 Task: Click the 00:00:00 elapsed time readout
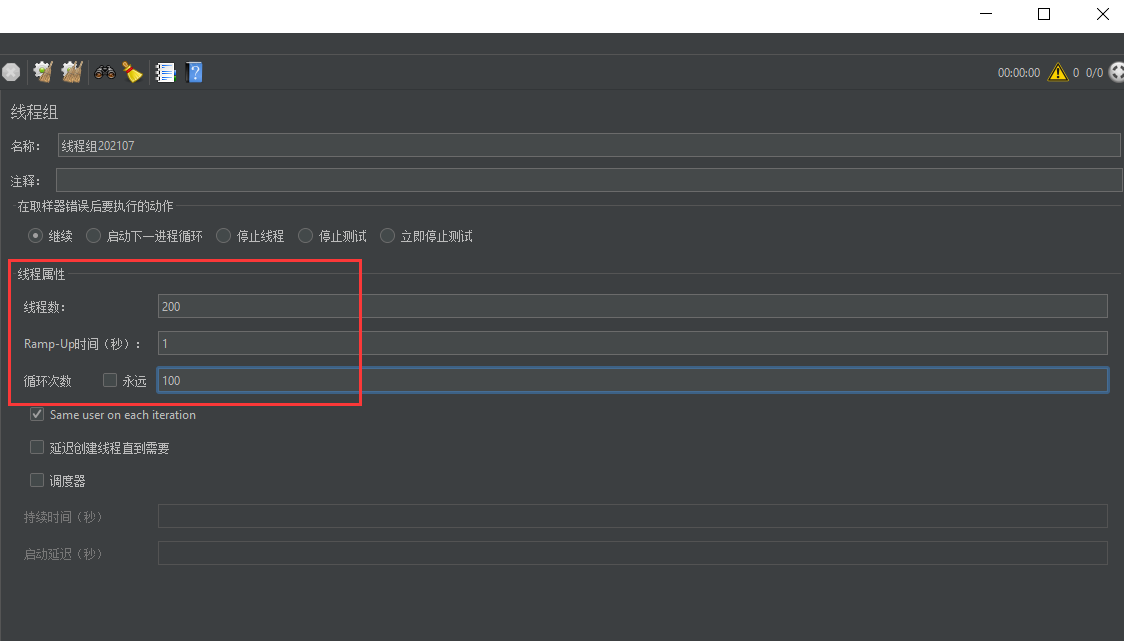click(x=1019, y=73)
